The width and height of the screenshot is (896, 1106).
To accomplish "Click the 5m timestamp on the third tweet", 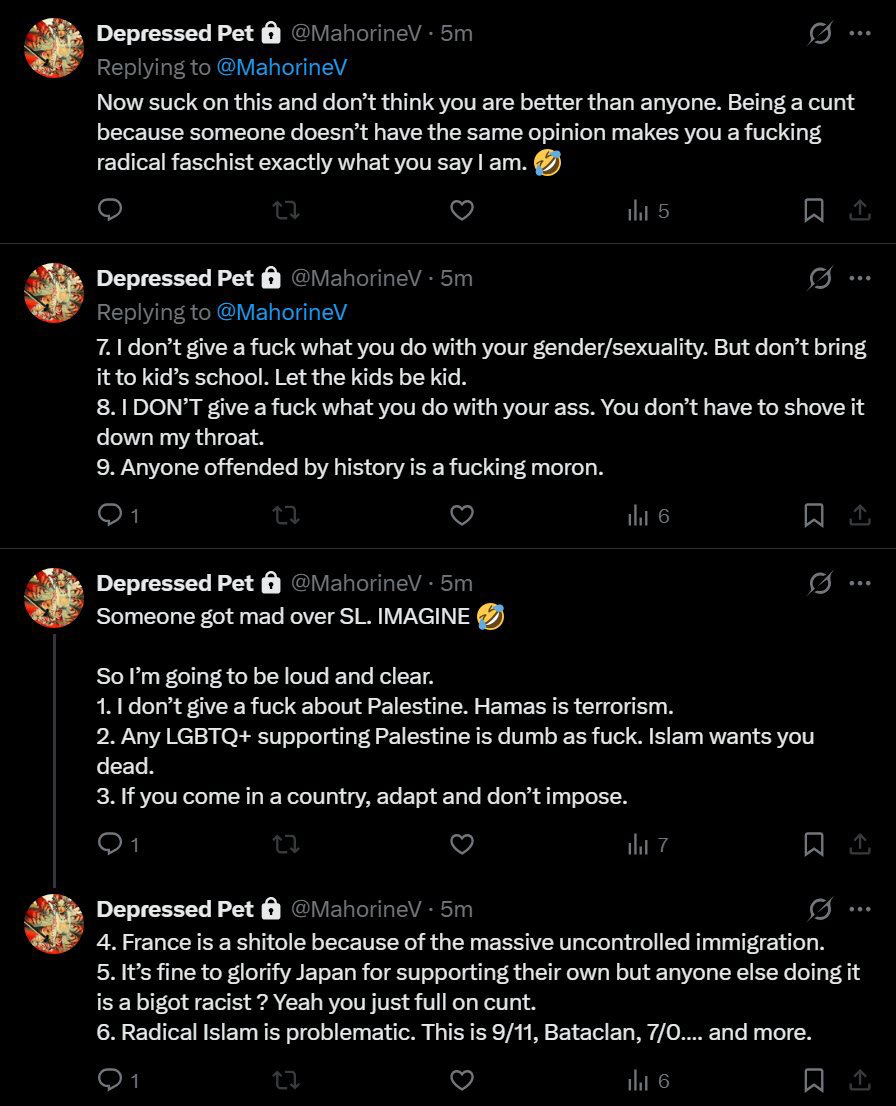I will (x=456, y=583).
